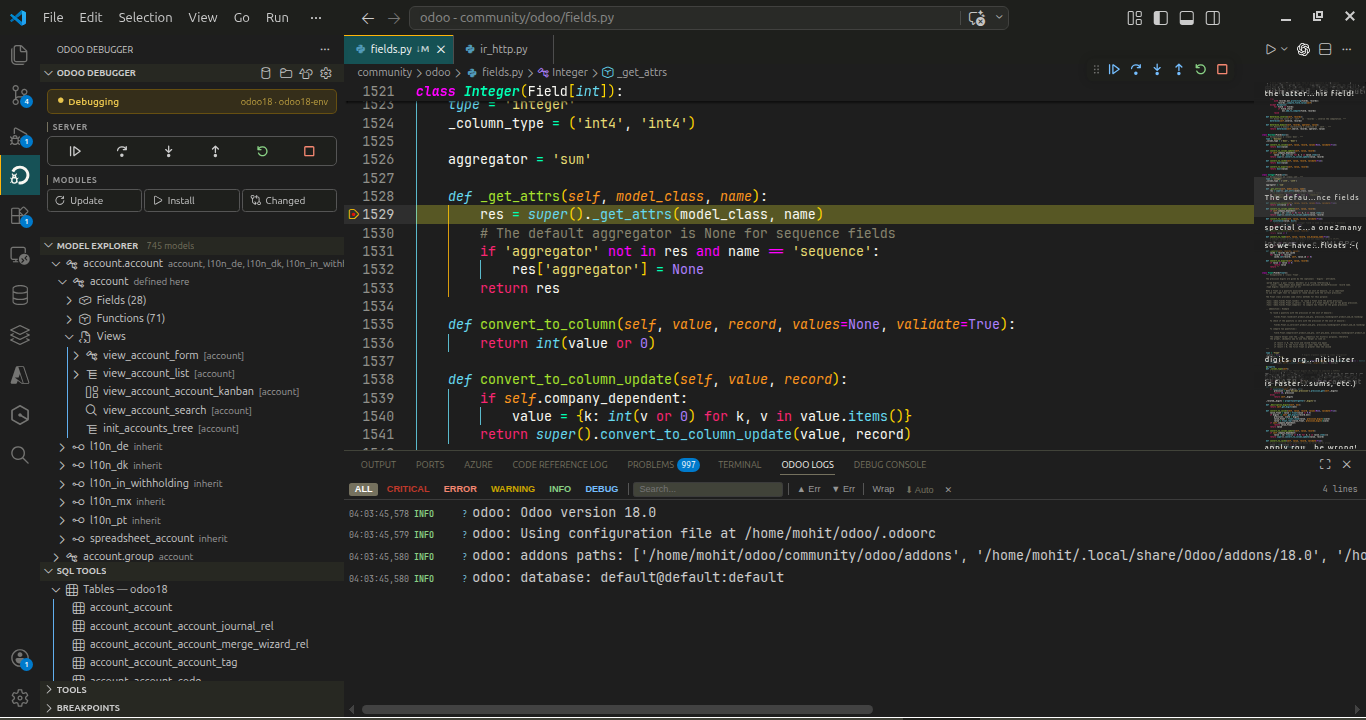The image size is (1366, 720).
Task: Toggle Auto scroll in the Odoo Logs toolbar
Action: 920,489
